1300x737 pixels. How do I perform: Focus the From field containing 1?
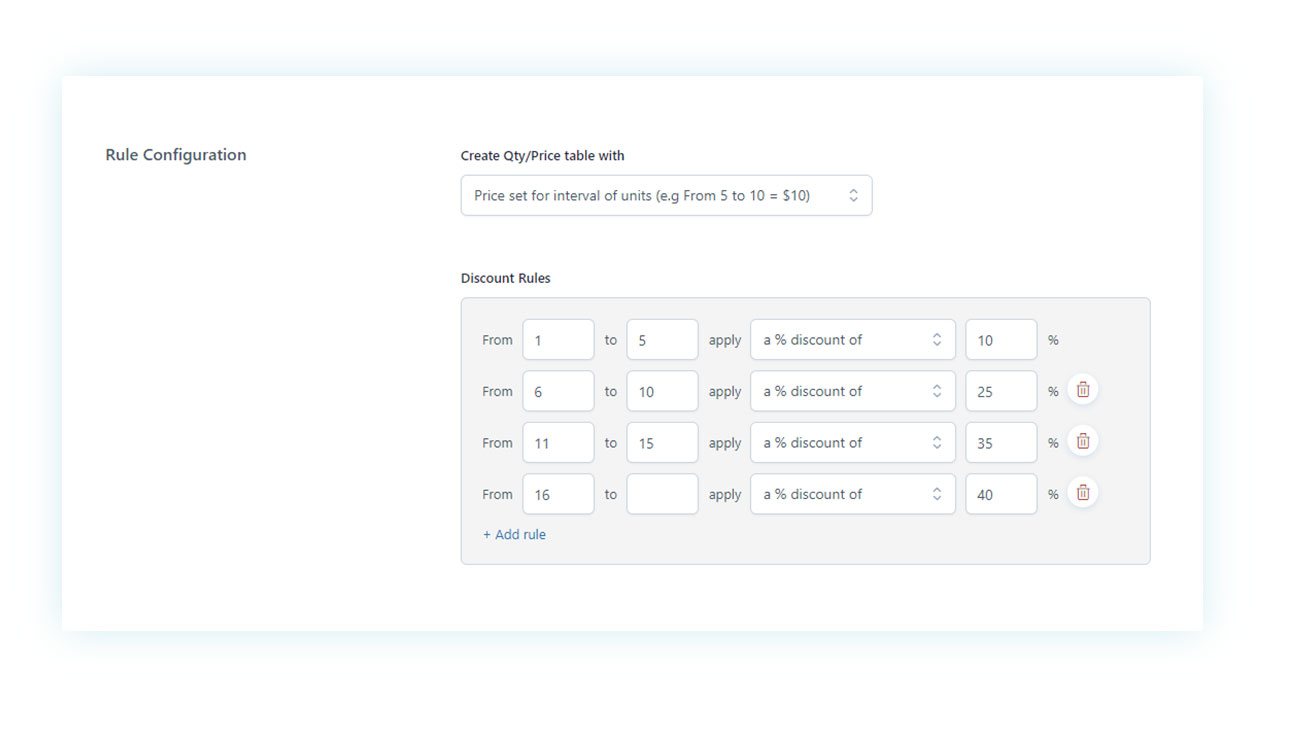pos(558,340)
